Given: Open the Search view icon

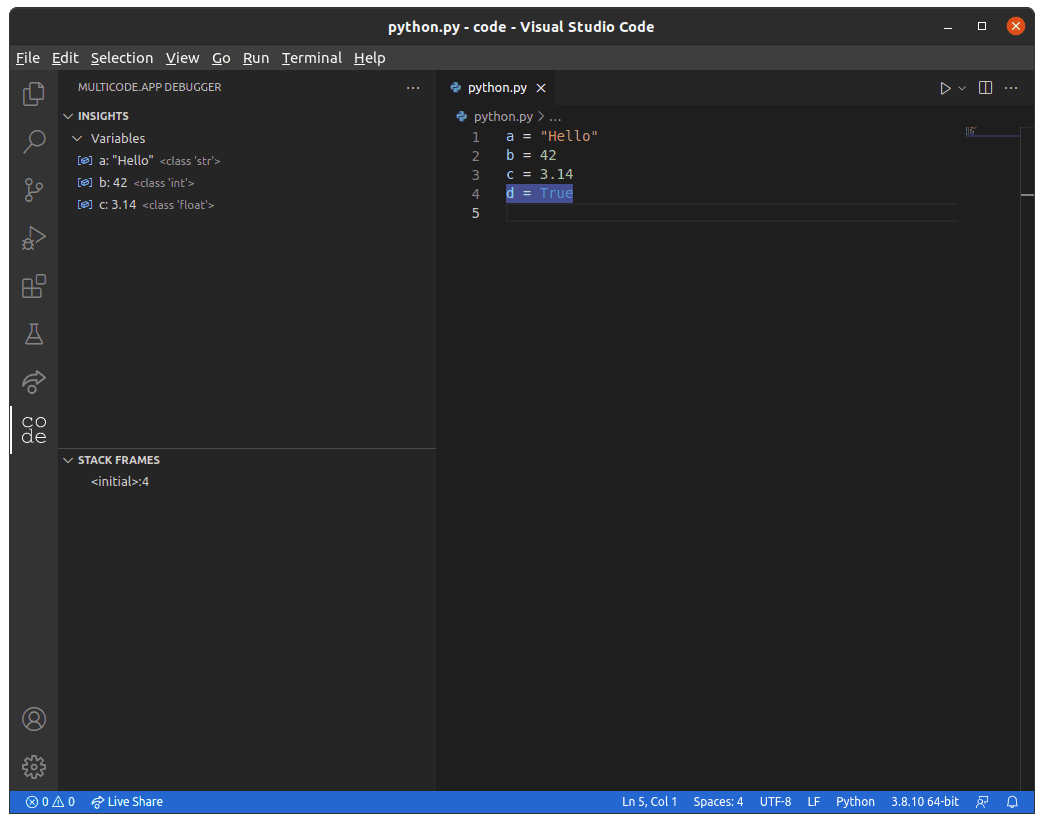Looking at the screenshot, I should click(33, 141).
